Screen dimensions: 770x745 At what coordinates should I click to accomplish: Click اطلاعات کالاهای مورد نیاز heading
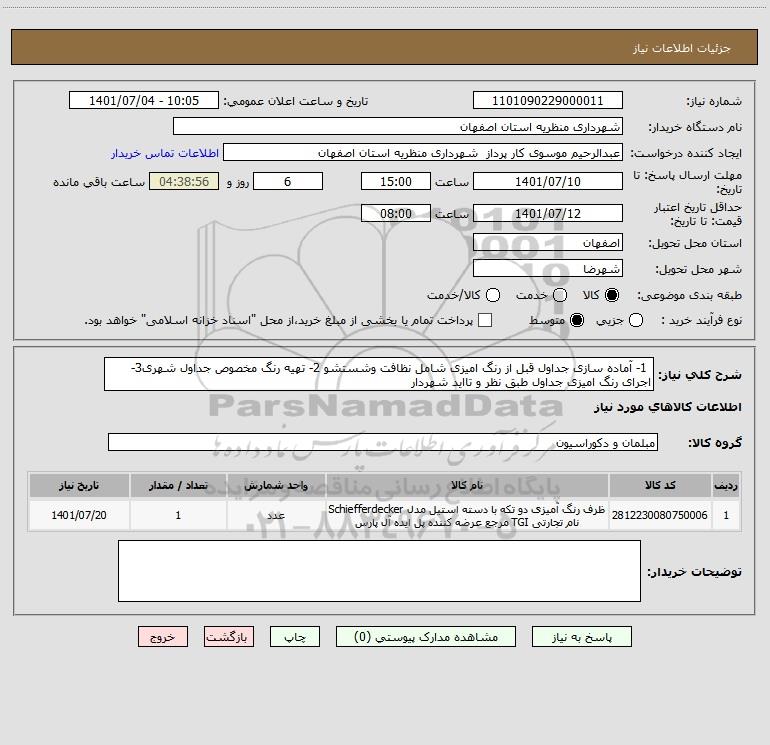(668, 407)
